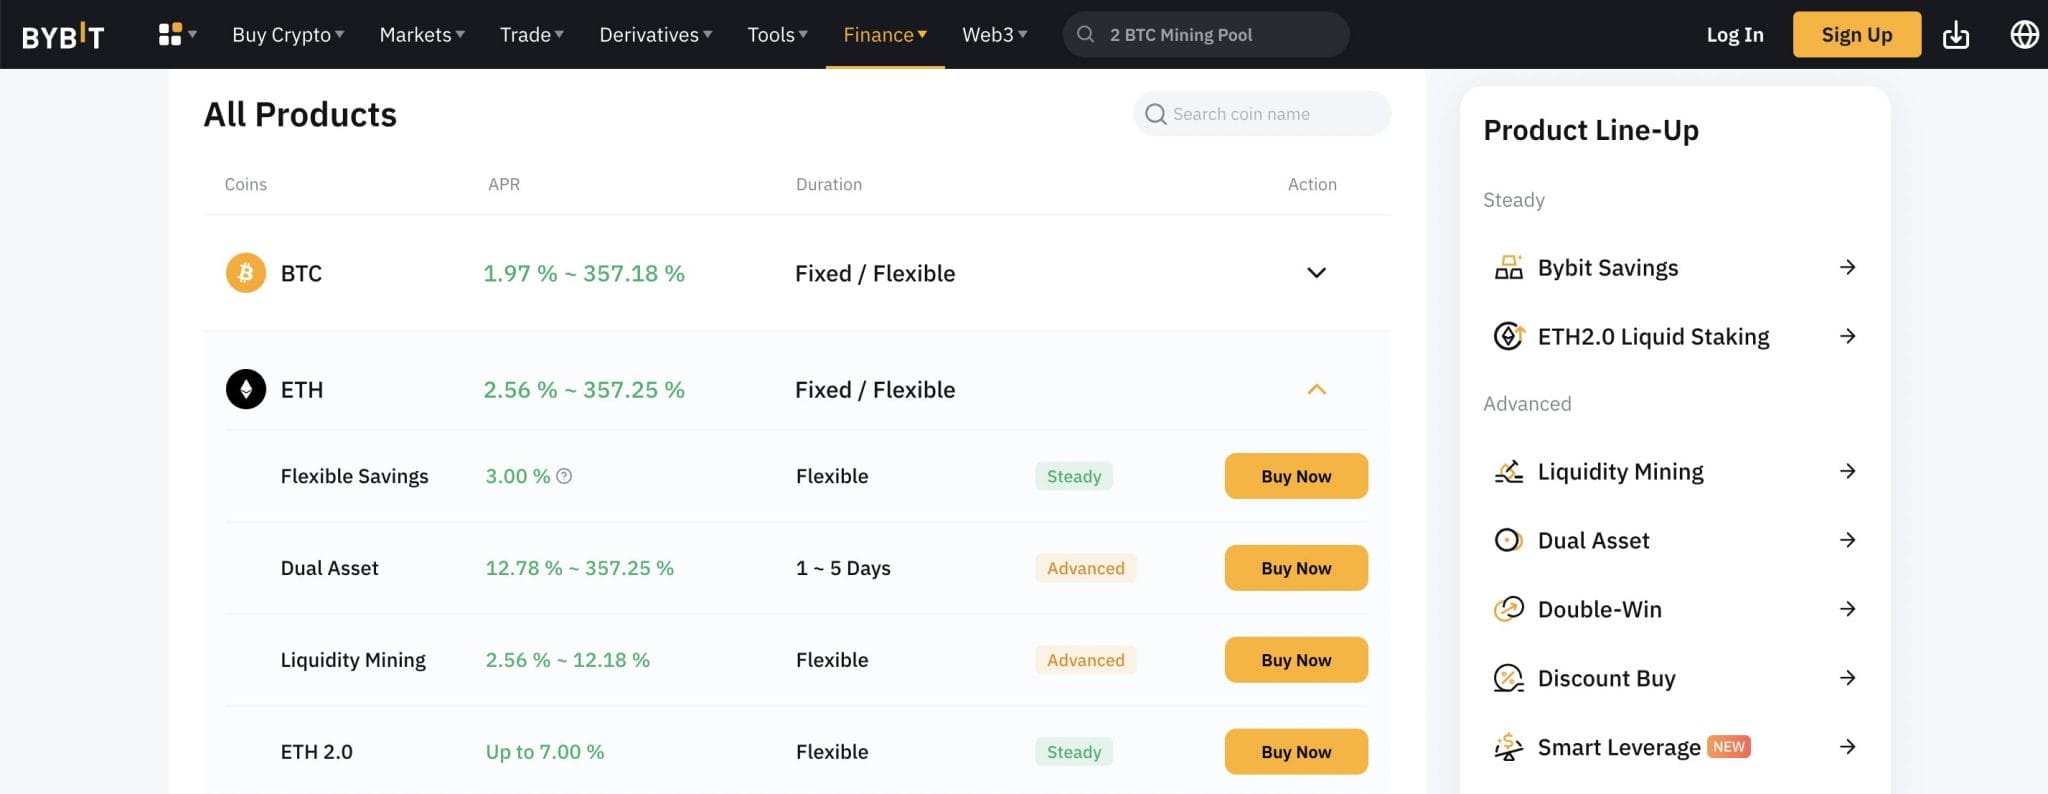Image resolution: width=2048 pixels, height=794 pixels.
Task: Click the Steady tag on ETH 2.0
Action: pos(1074,753)
